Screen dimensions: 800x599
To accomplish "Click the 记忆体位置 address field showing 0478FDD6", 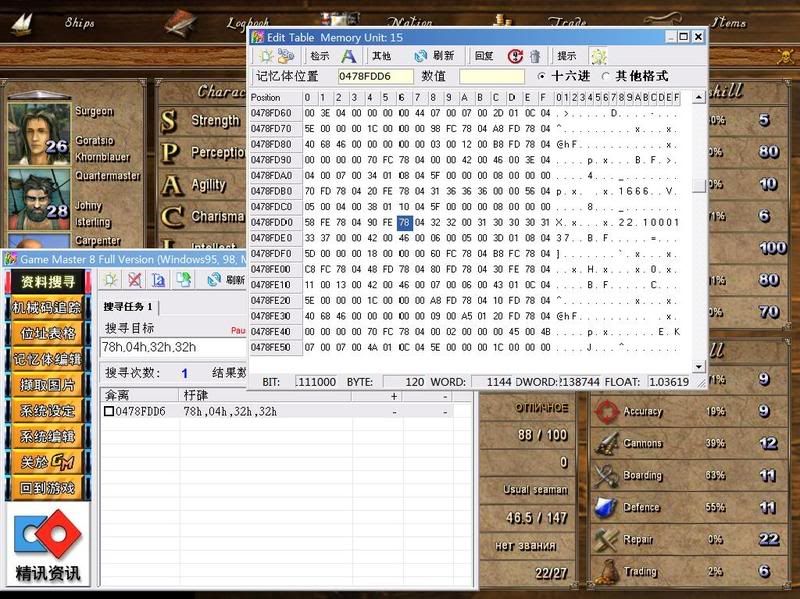I will [376, 77].
